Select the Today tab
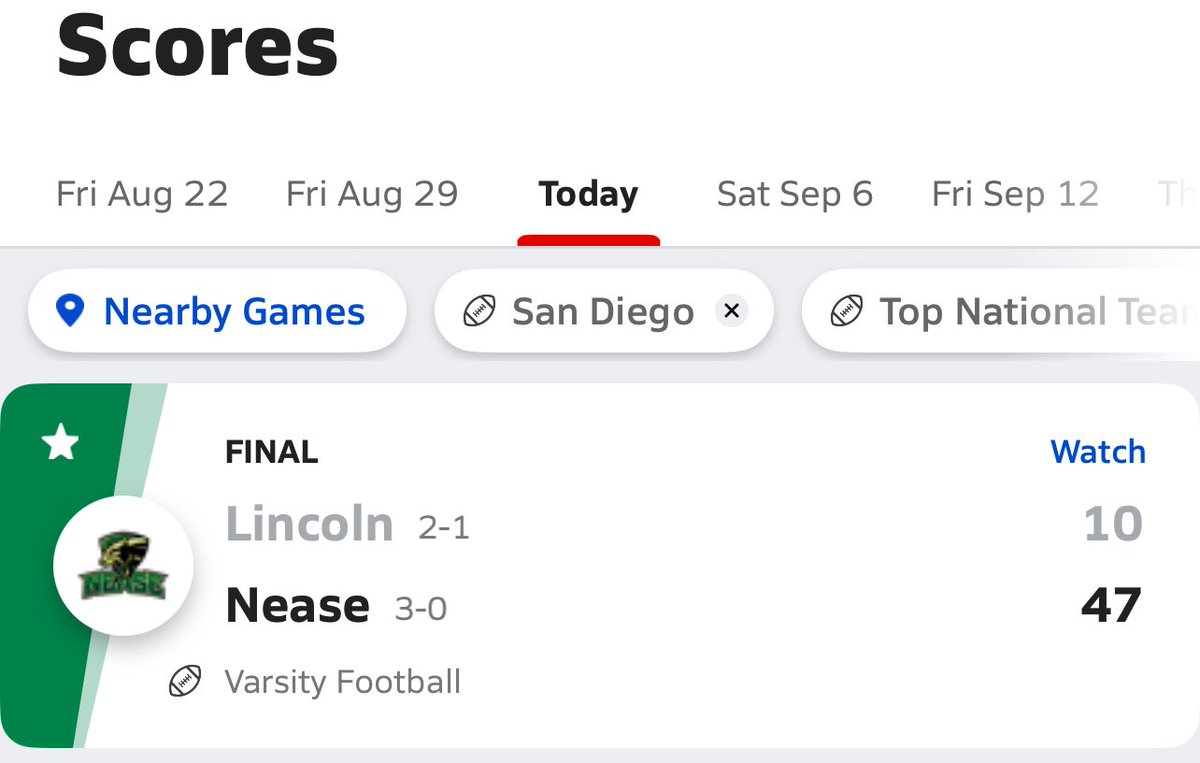This screenshot has width=1200, height=763. pos(588,194)
